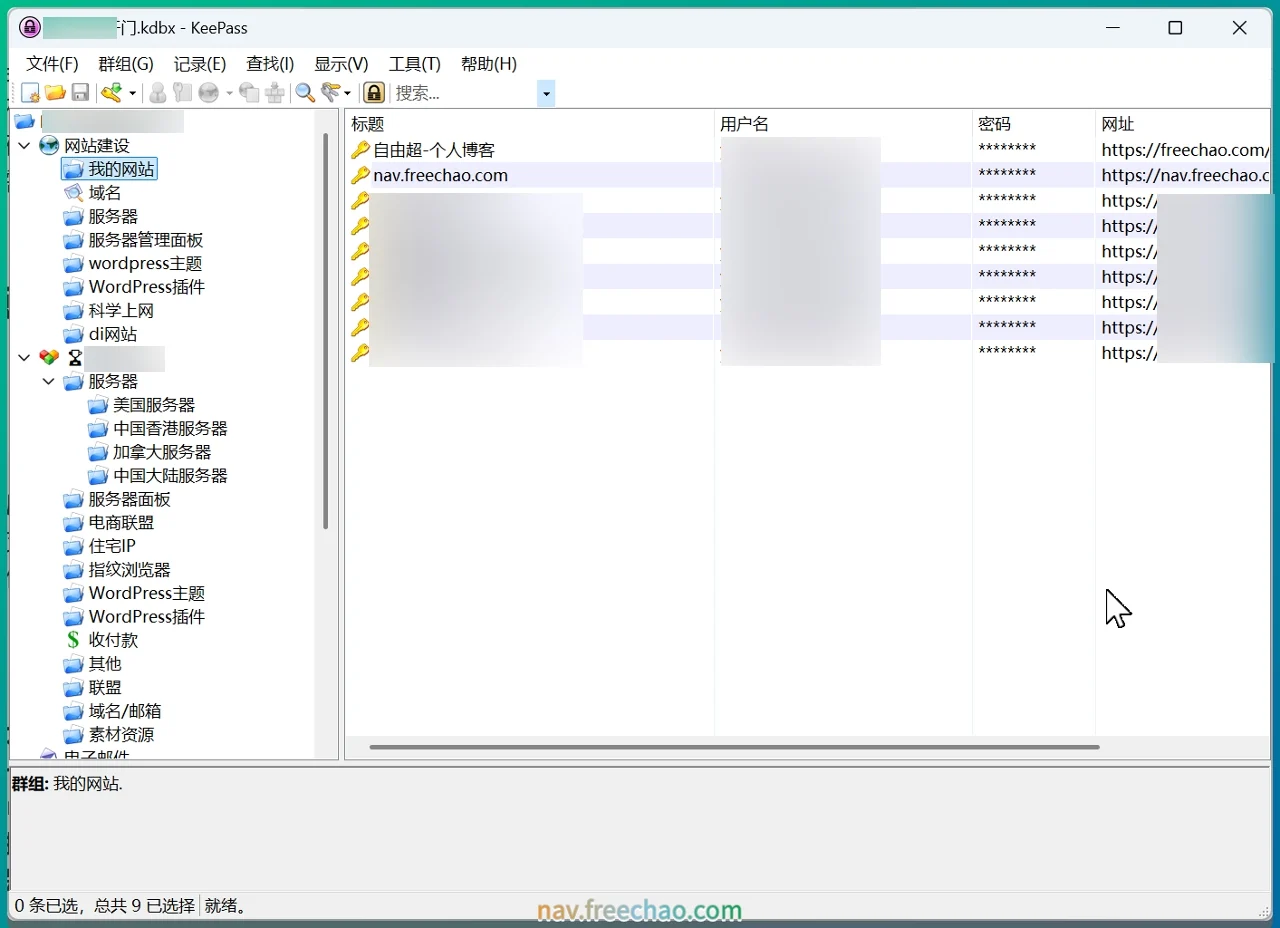Viewport: 1280px width, 928px height.
Task: Click into the 搜索 quick search field
Action: (464, 93)
